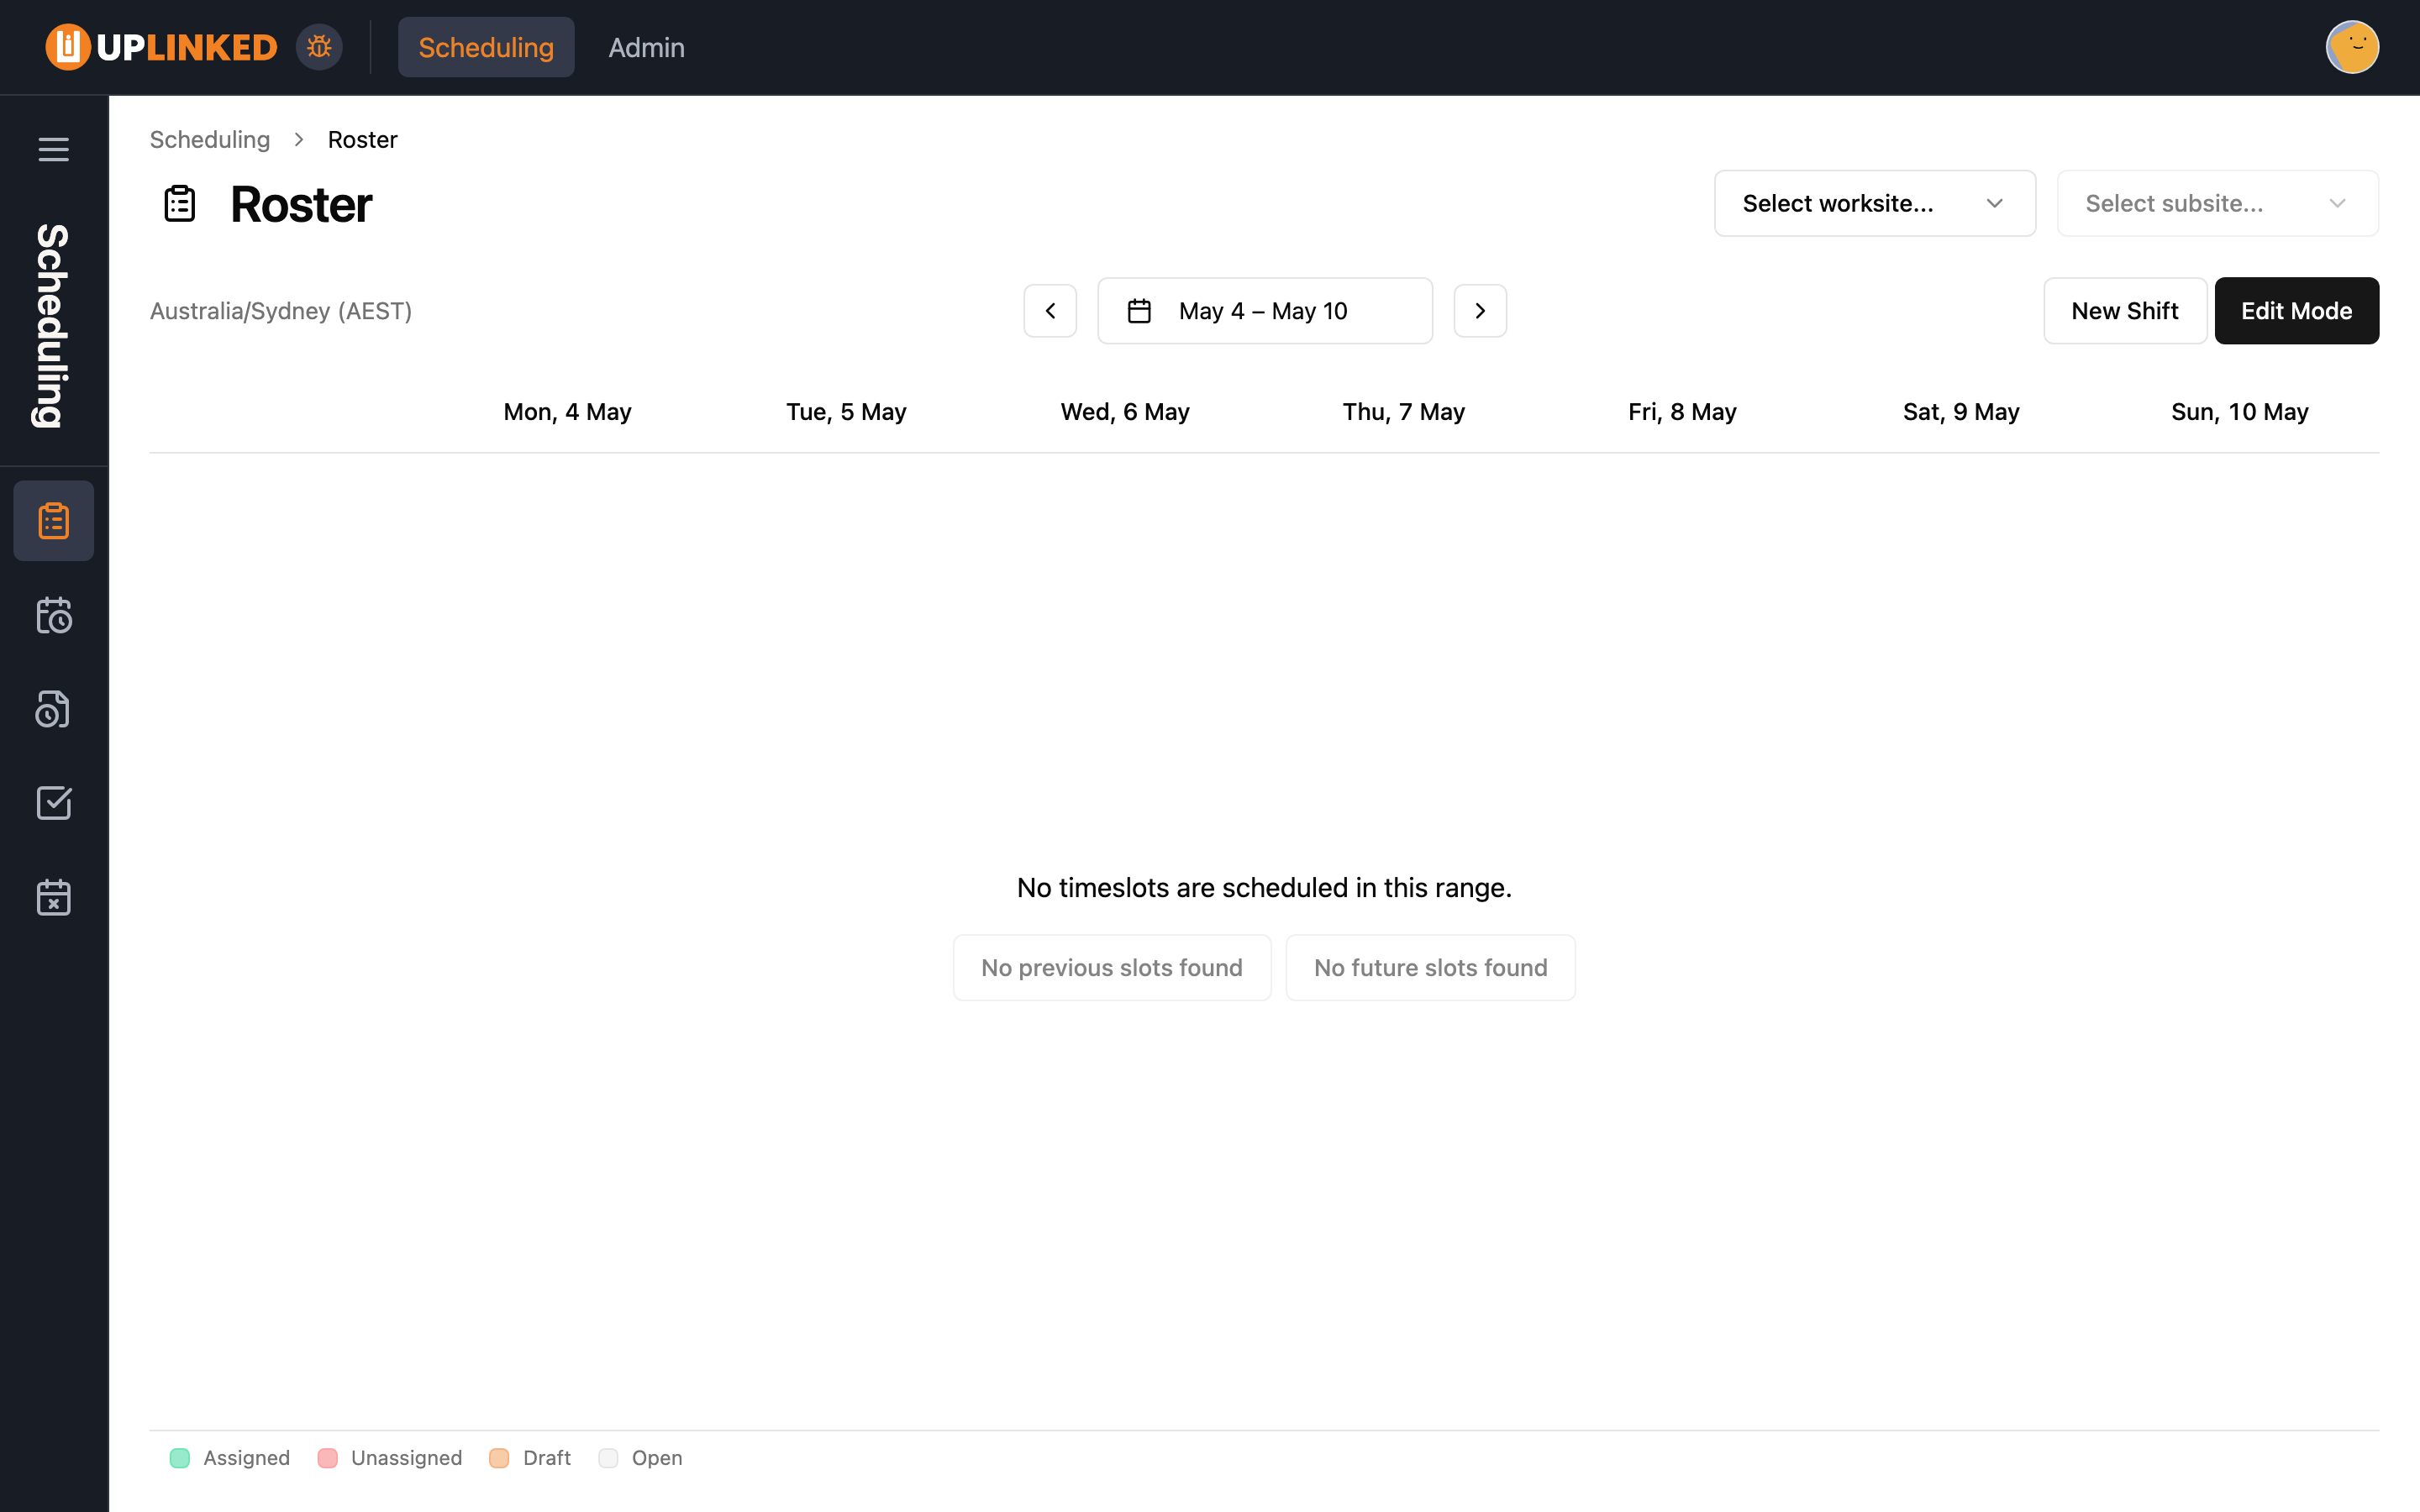This screenshot has height=1512, width=2420.
Task: Toggle the hamburger sidebar menu
Action: point(54,149)
